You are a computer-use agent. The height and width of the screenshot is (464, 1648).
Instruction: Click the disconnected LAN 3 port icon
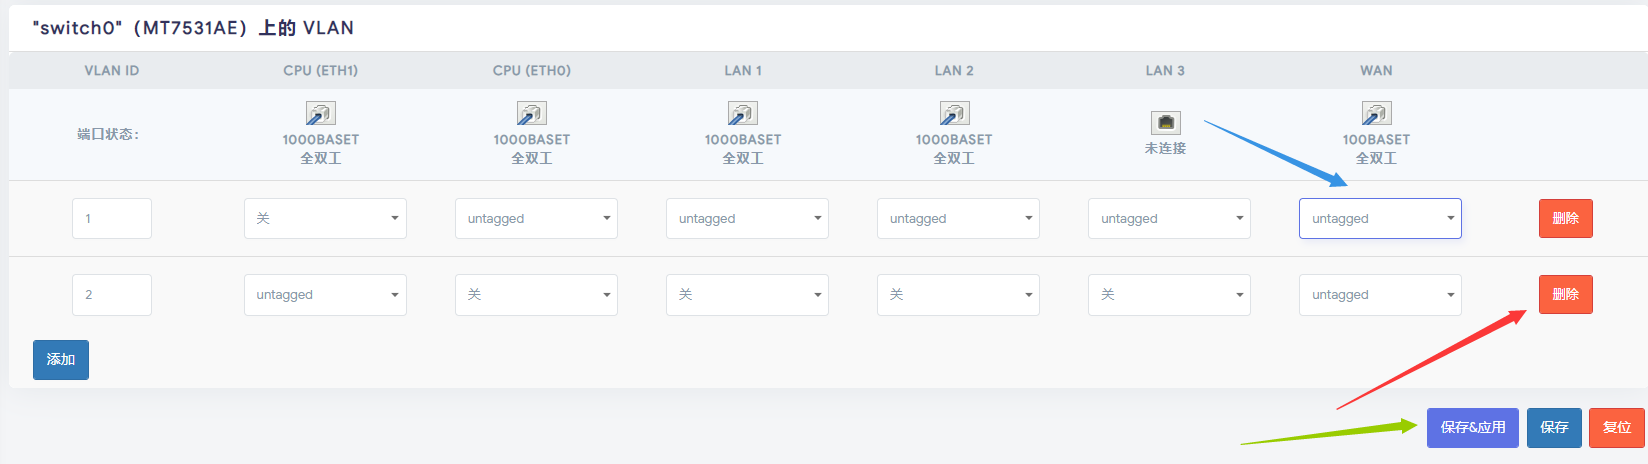click(x=1166, y=122)
